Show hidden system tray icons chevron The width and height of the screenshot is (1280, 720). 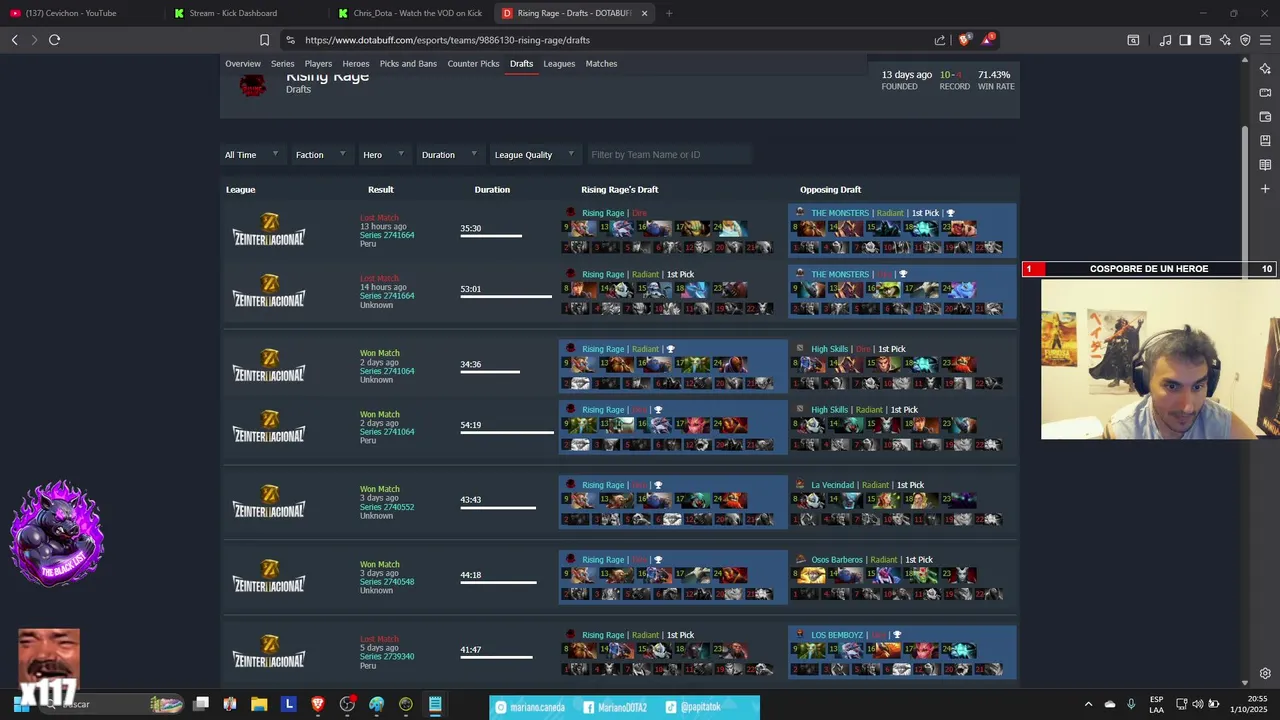1088,704
